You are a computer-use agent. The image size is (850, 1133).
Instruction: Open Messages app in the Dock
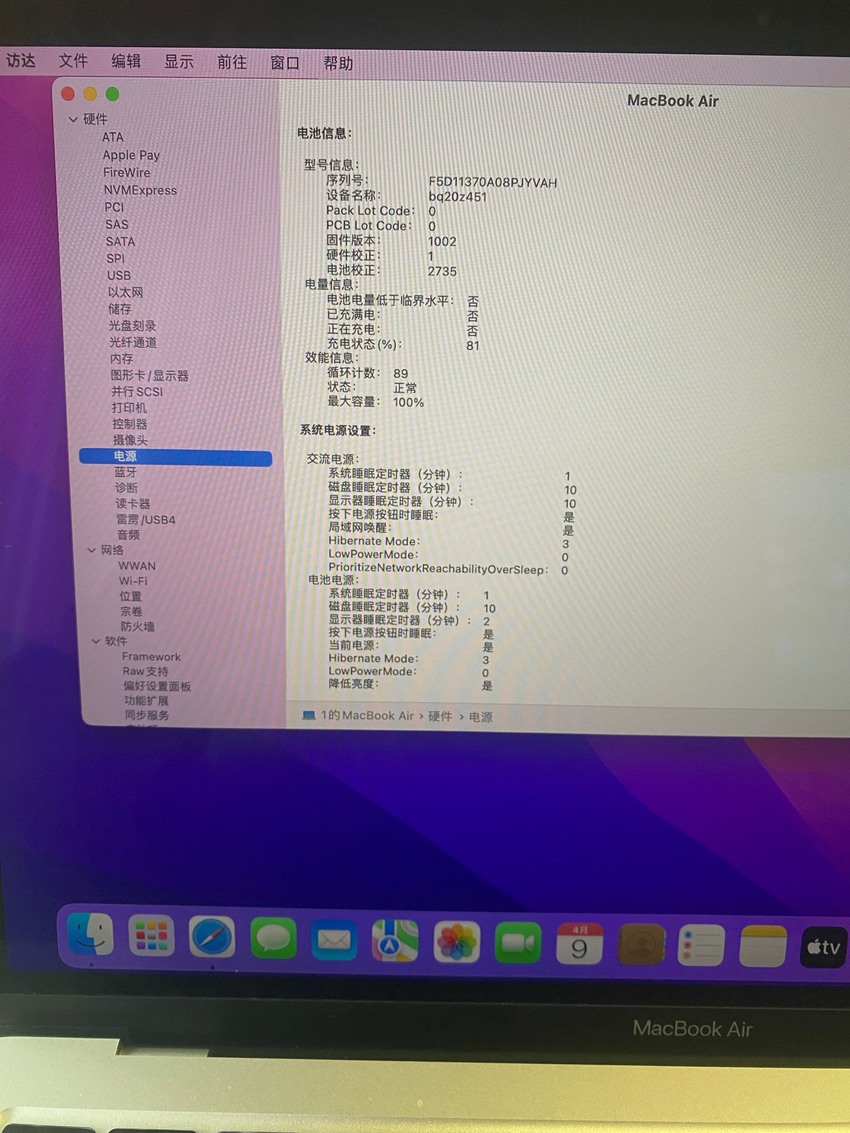(x=273, y=939)
